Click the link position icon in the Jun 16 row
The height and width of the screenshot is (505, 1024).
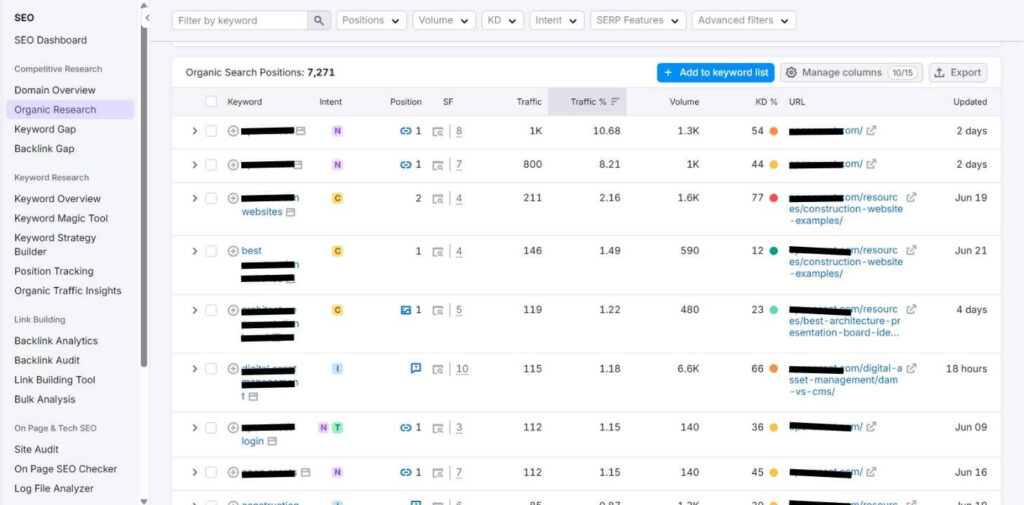point(405,472)
